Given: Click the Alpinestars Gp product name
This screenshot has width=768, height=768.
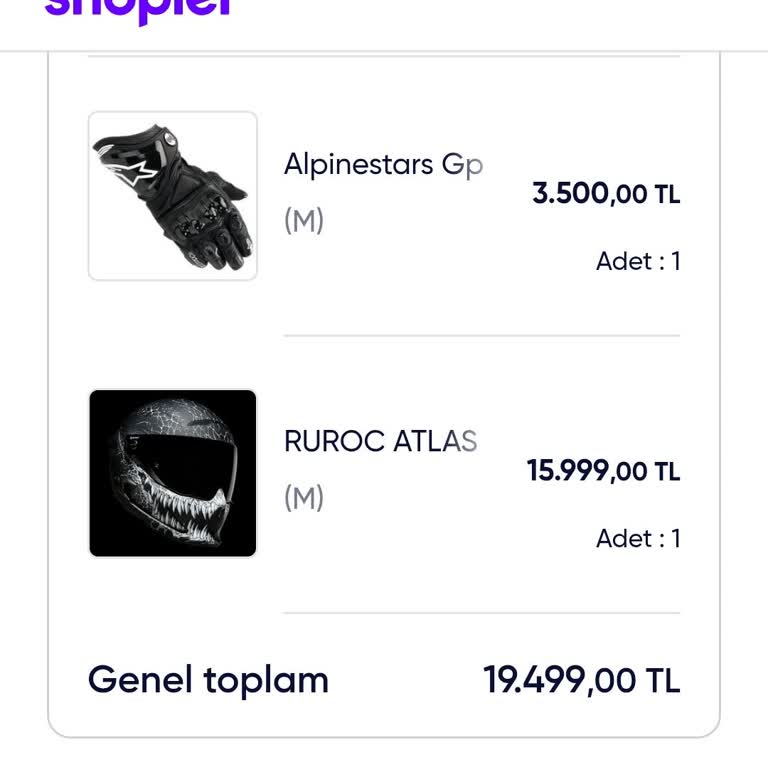Looking at the screenshot, I should [383, 164].
